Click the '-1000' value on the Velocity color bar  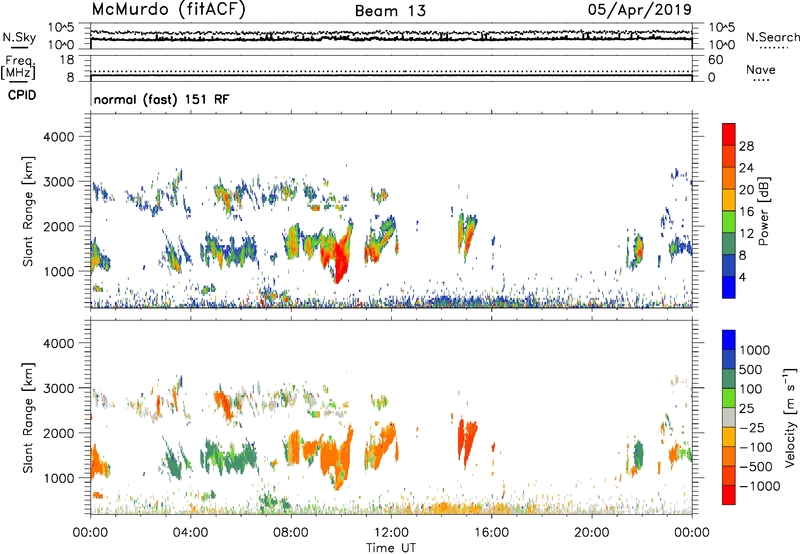759,486
